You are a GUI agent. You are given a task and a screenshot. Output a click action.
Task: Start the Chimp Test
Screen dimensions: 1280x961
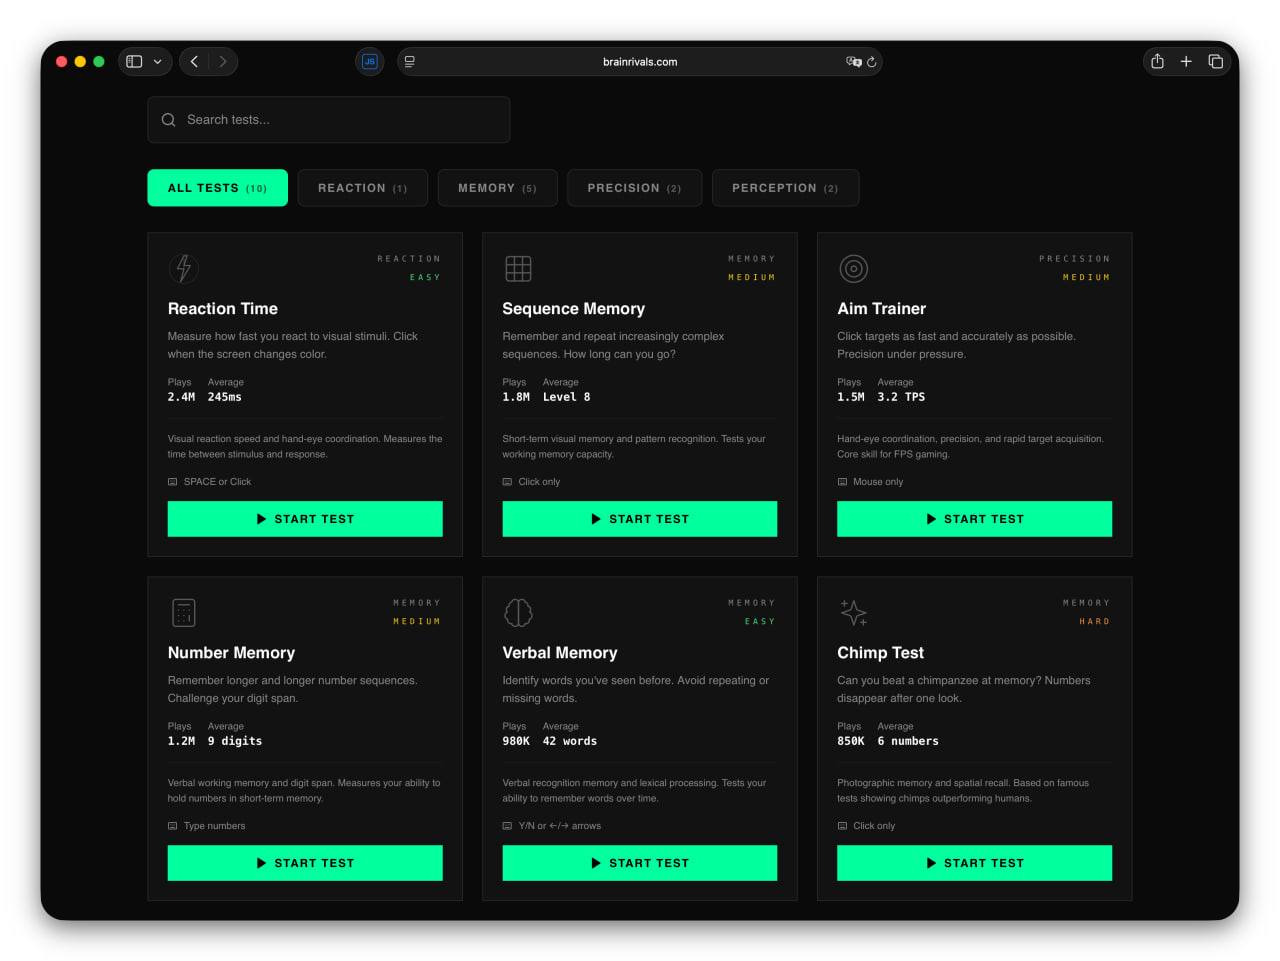[x=974, y=863]
